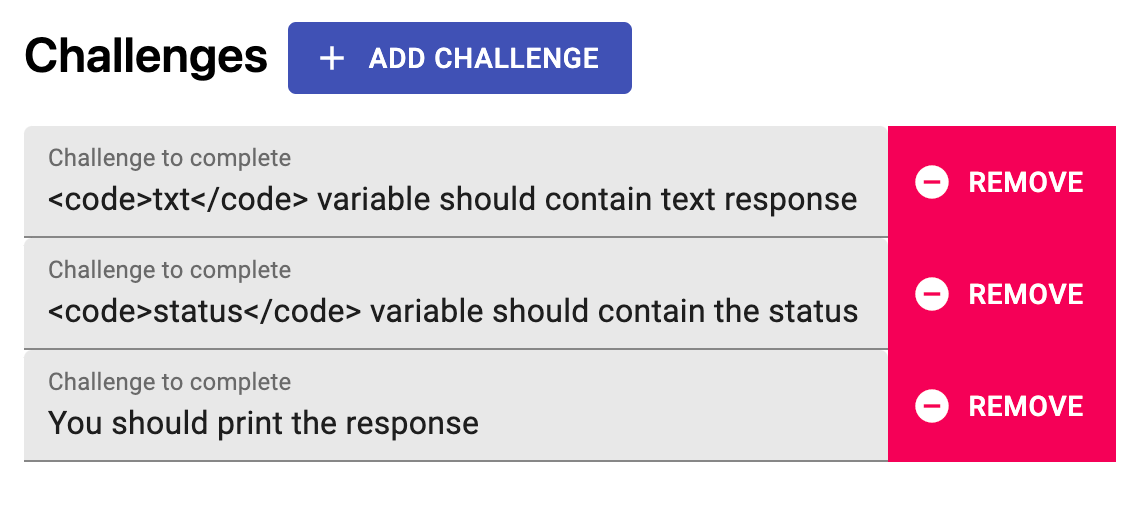The width and height of the screenshot is (1146, 522).
Task: Click empty space inside the third challenge field
Action: (x=680, y=423)
